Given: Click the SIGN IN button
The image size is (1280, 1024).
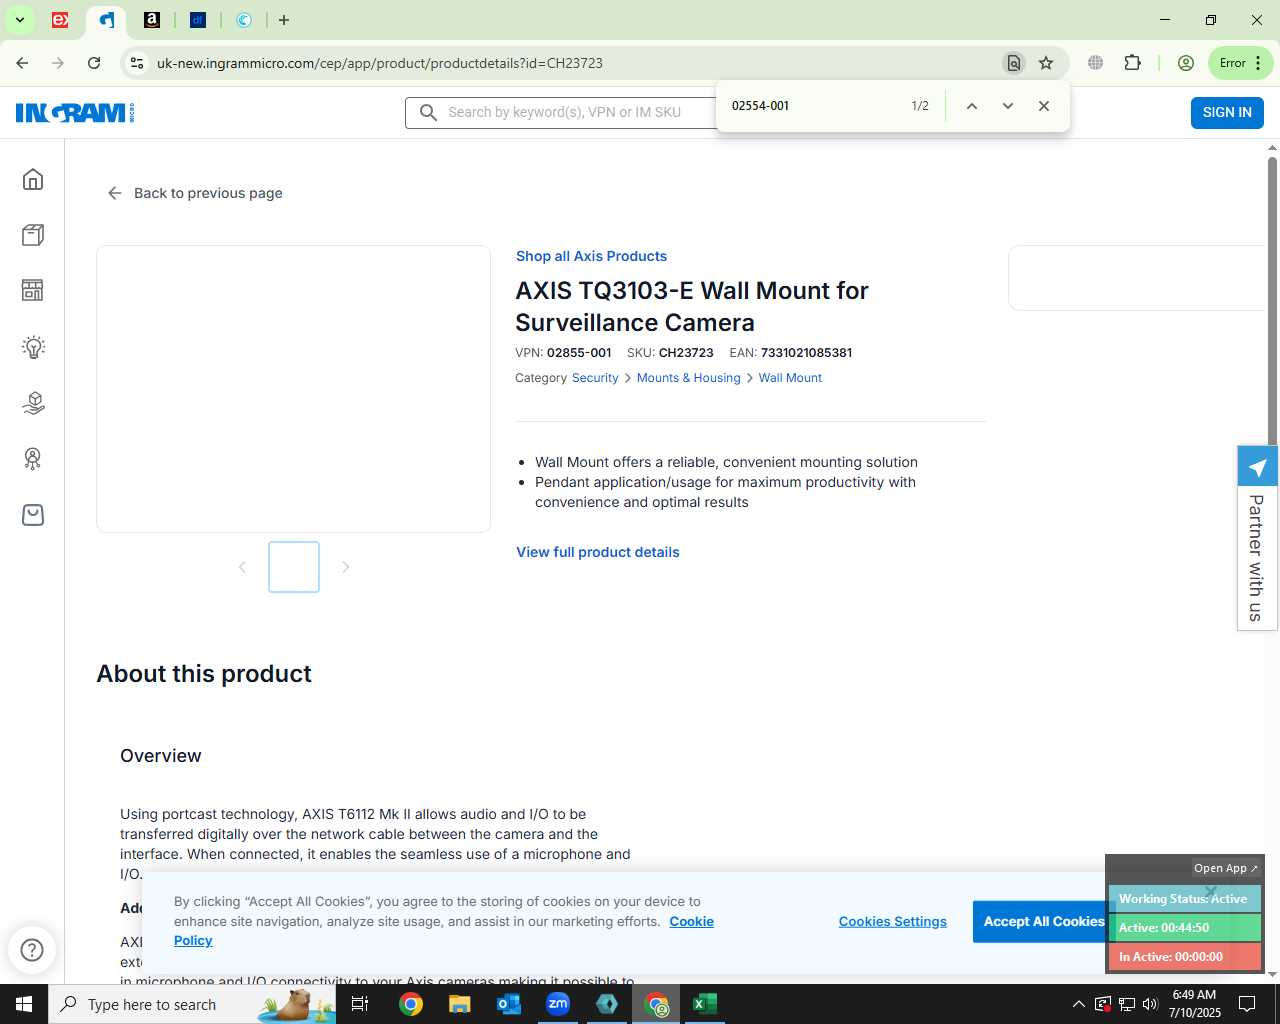Looking at the screenshot, I should coord(1227,112).
